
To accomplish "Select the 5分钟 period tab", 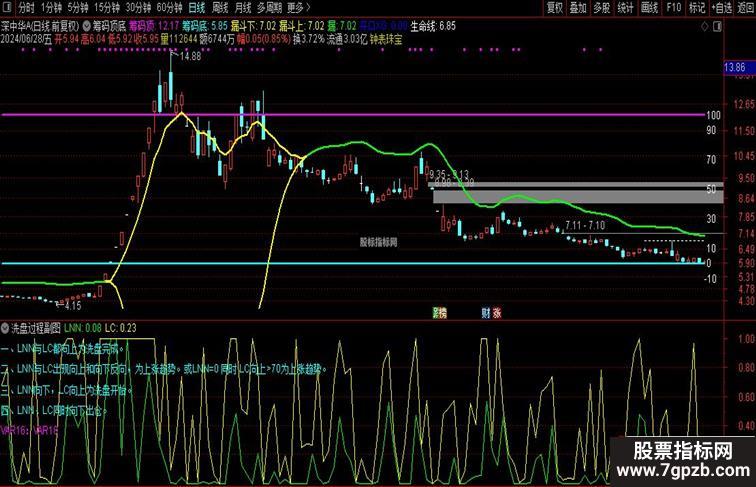I will [78, 7].
